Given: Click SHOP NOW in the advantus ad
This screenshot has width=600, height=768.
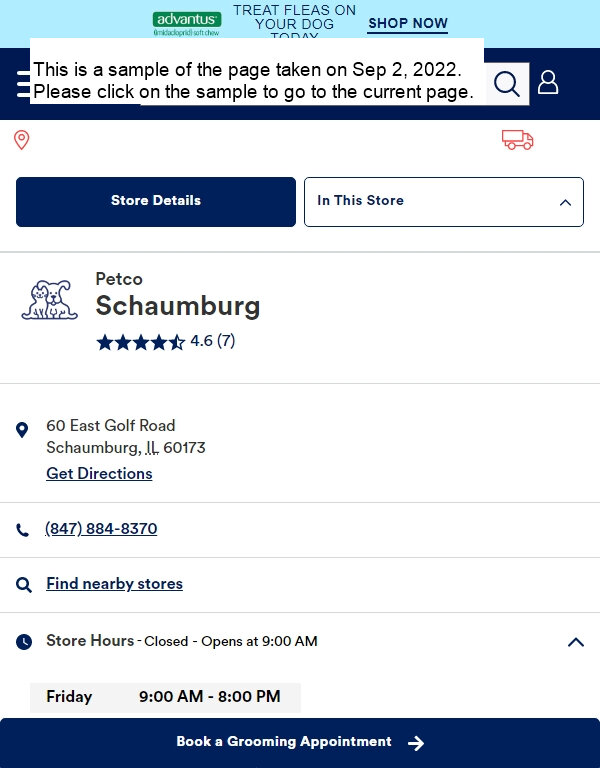Looking at the screenshot, I should tap(408, 24).
